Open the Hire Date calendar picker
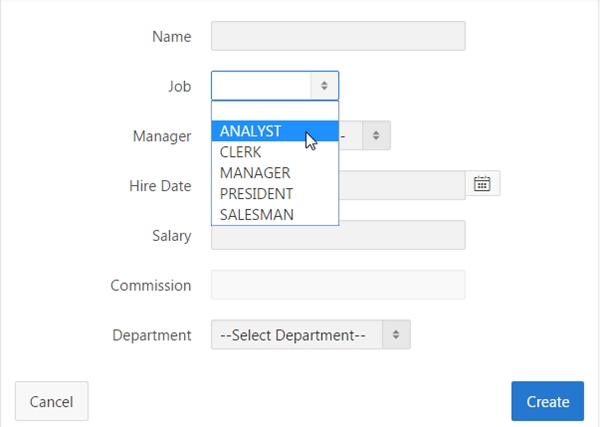This screenshot has width=600, height=427. tap(482, 184)
